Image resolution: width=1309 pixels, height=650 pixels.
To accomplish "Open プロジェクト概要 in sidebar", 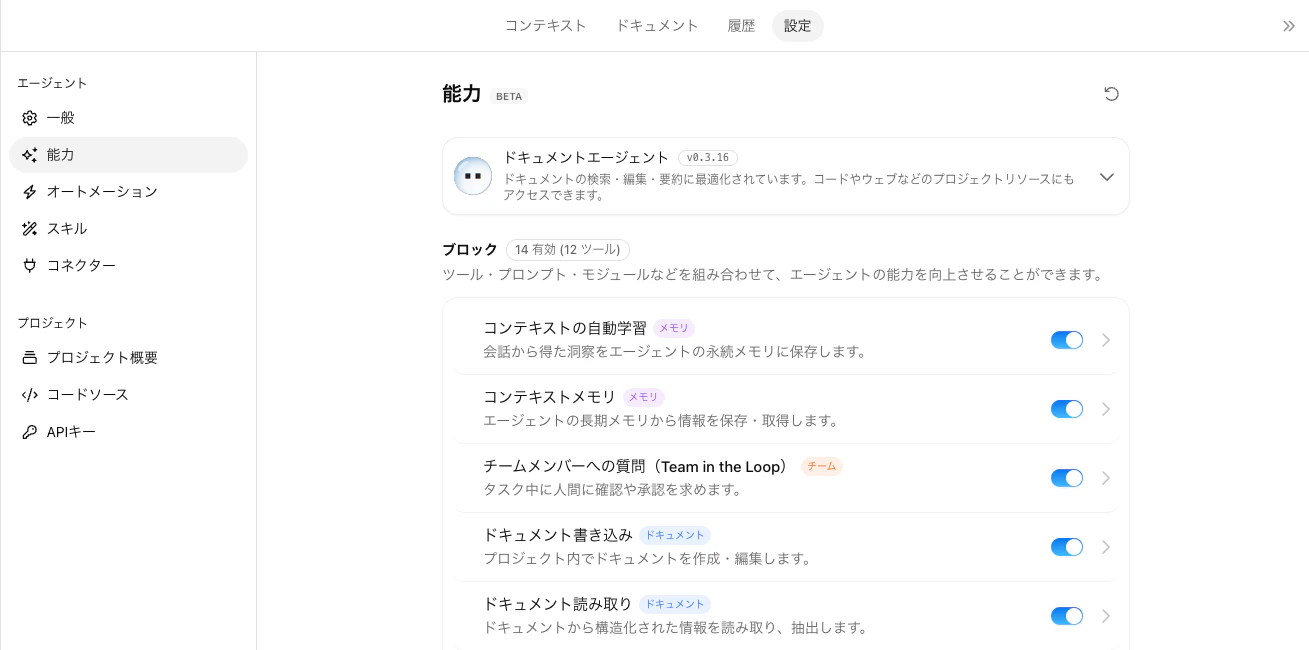I will pos(128,358).
